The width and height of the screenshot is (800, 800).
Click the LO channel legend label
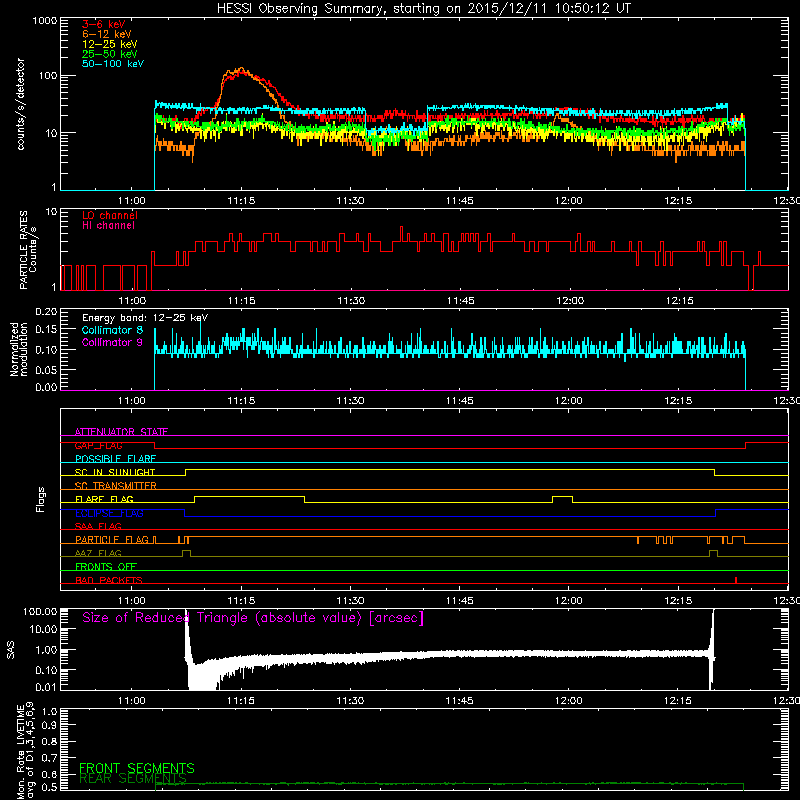110,215
